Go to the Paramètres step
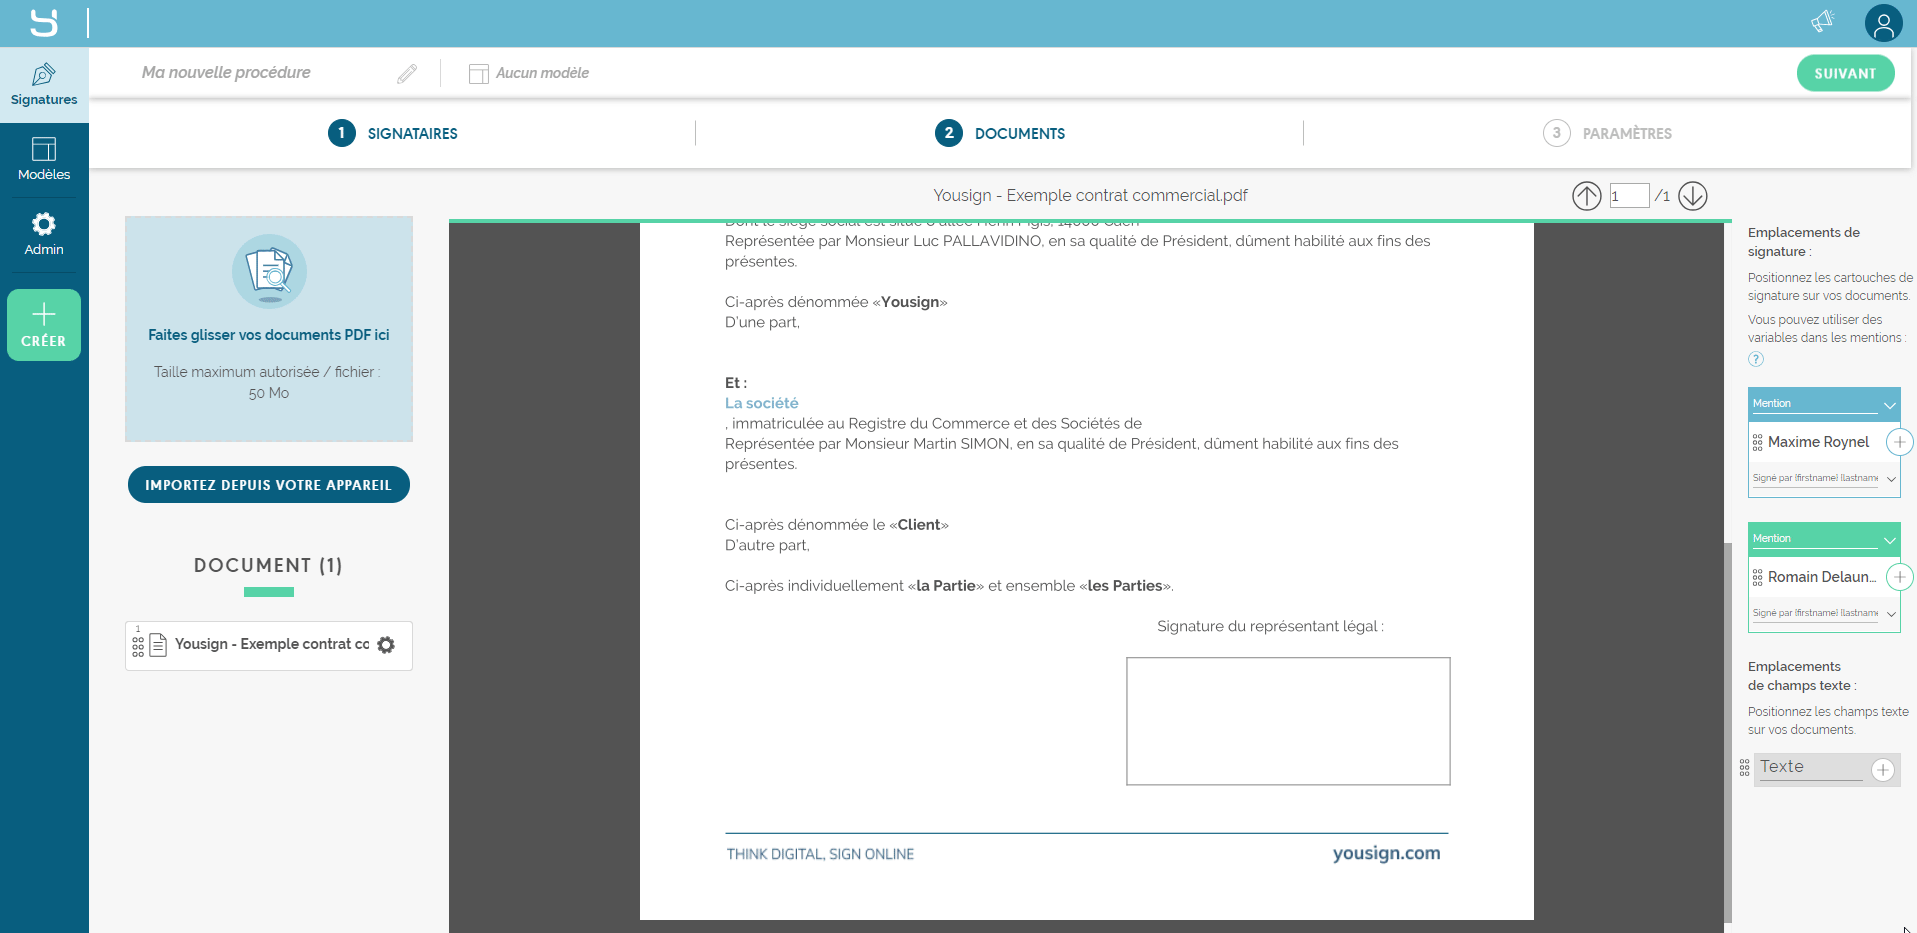 tap(1607, 133)
